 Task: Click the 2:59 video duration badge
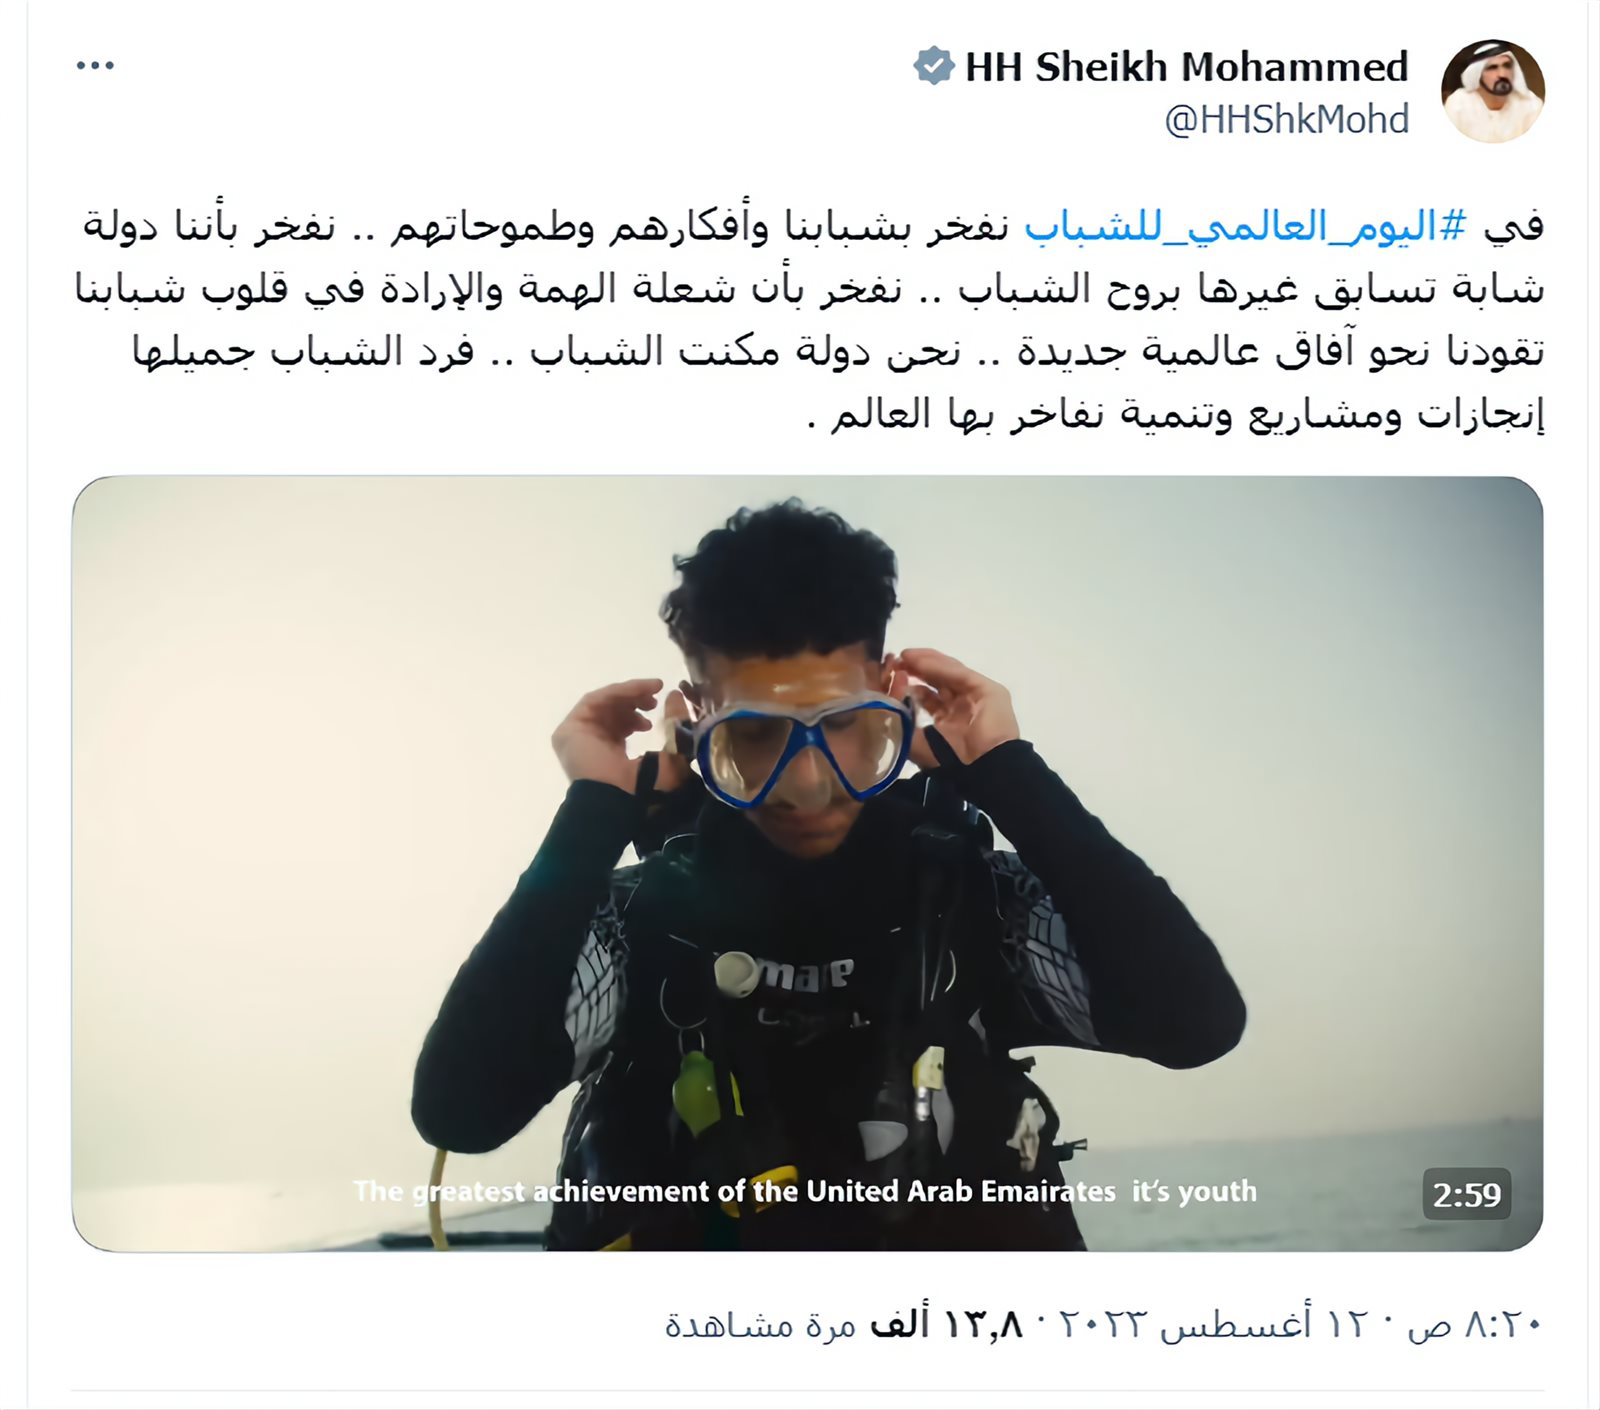[1466, 1194]
